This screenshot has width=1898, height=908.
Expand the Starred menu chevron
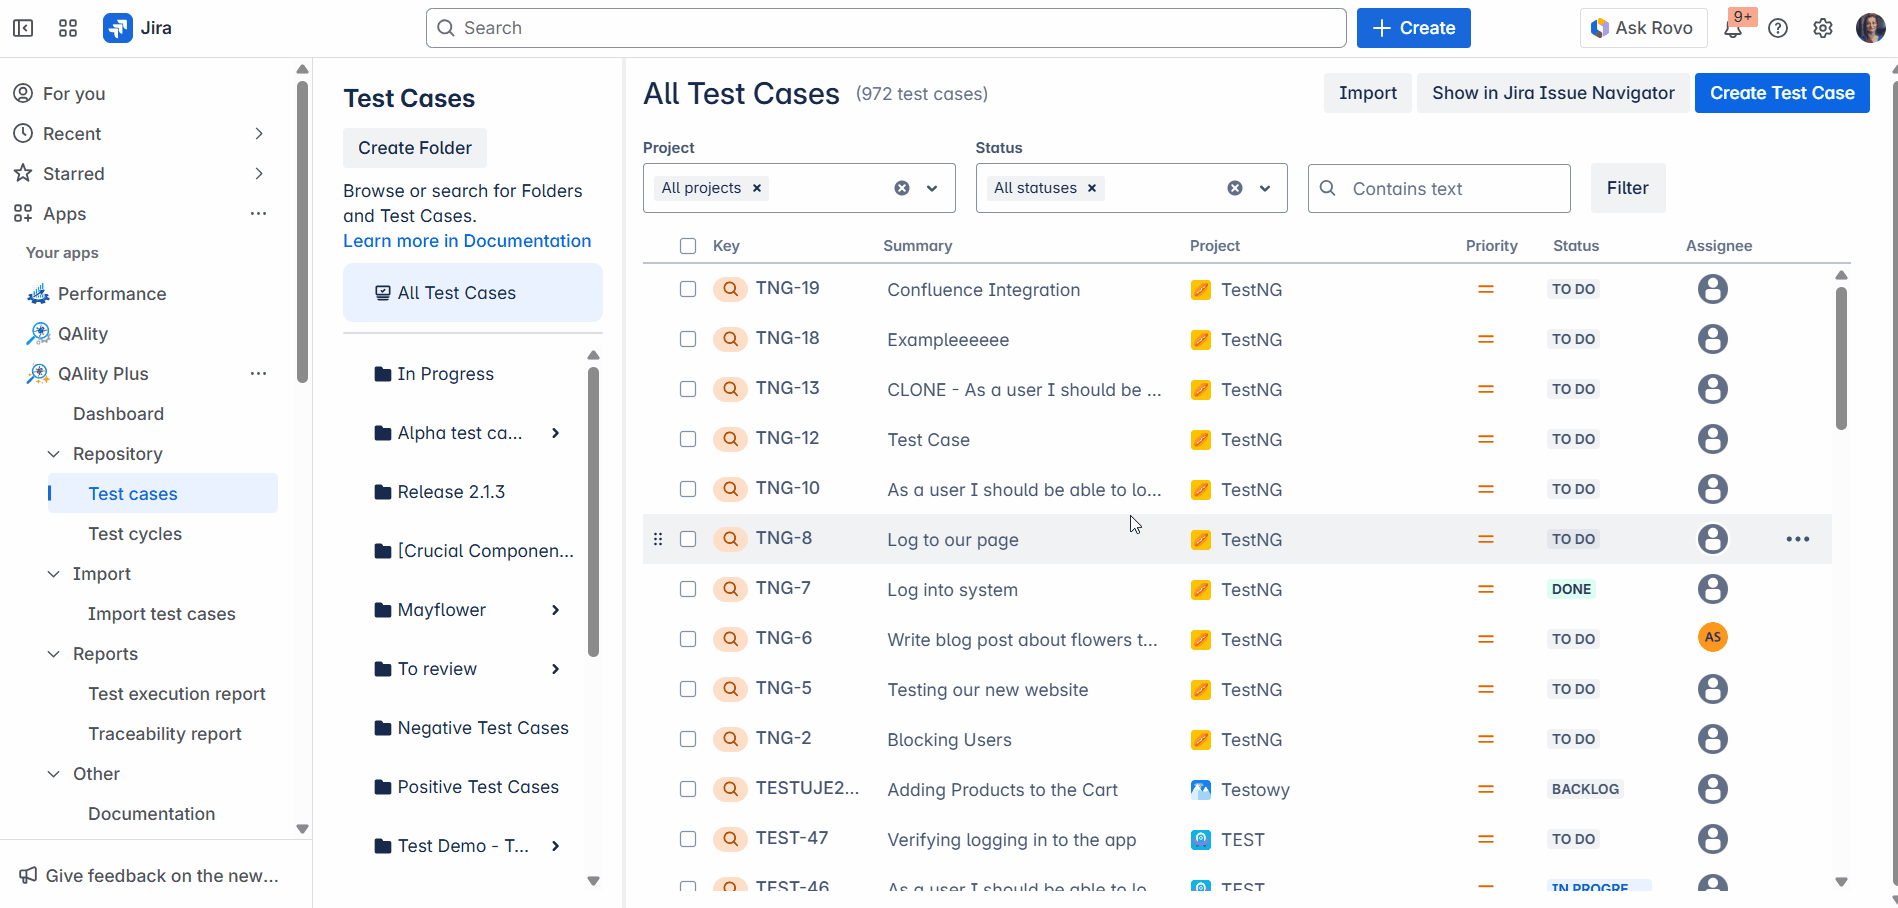click(259, 173)
